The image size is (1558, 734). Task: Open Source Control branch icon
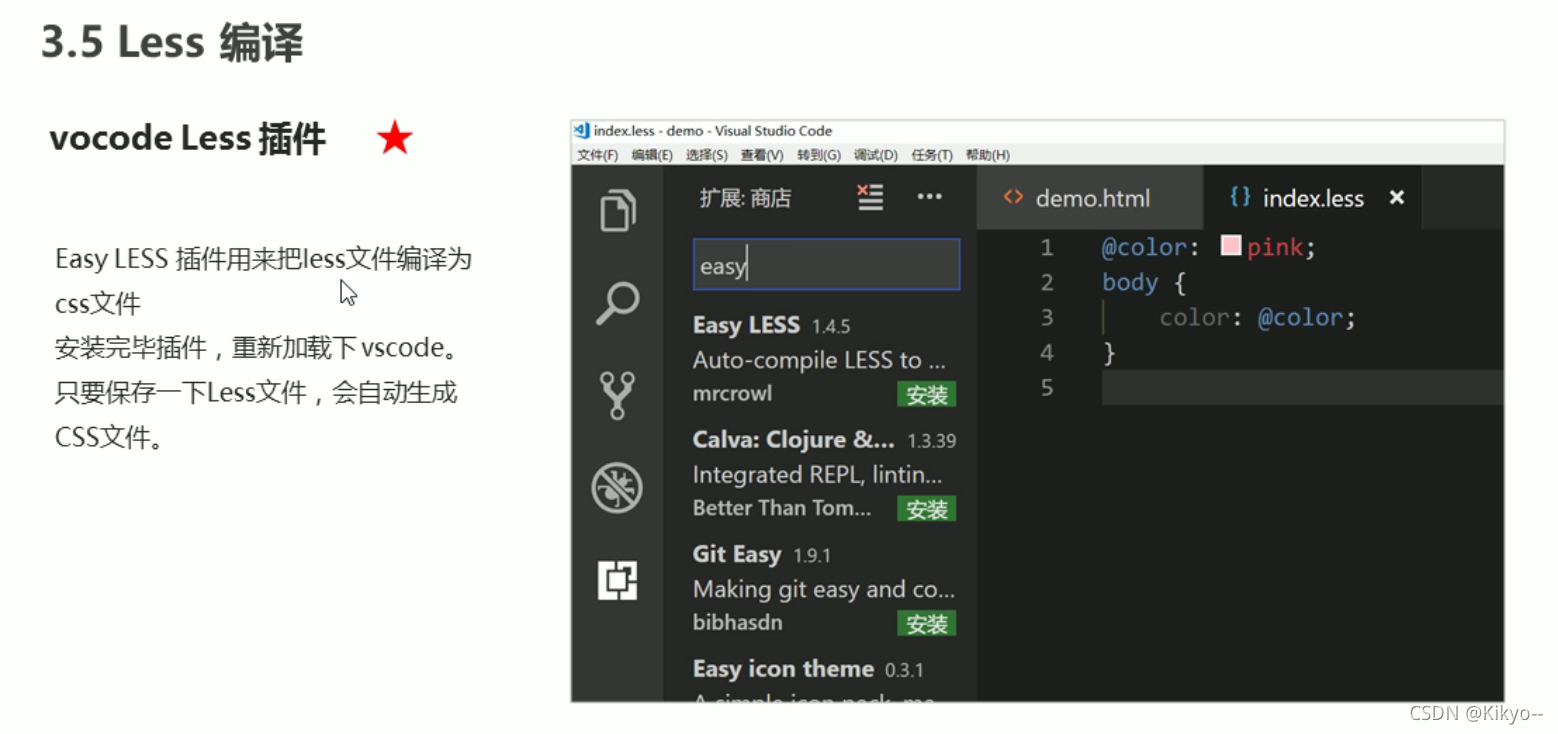tap(617, 394)
